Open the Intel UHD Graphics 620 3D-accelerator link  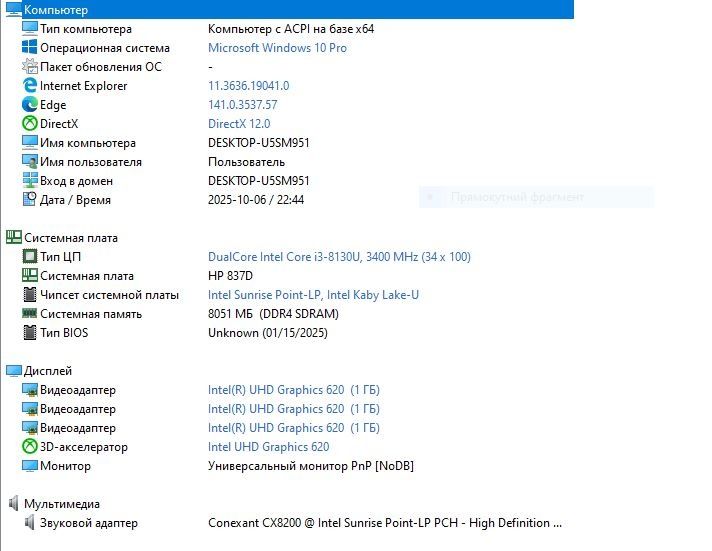pos(268,447)
